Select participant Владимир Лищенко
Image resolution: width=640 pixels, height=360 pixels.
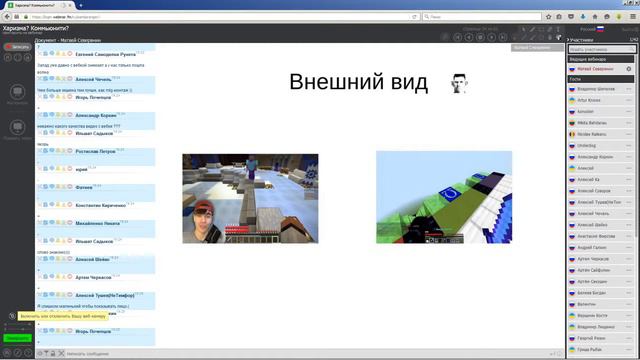click(x=601, y=327)
